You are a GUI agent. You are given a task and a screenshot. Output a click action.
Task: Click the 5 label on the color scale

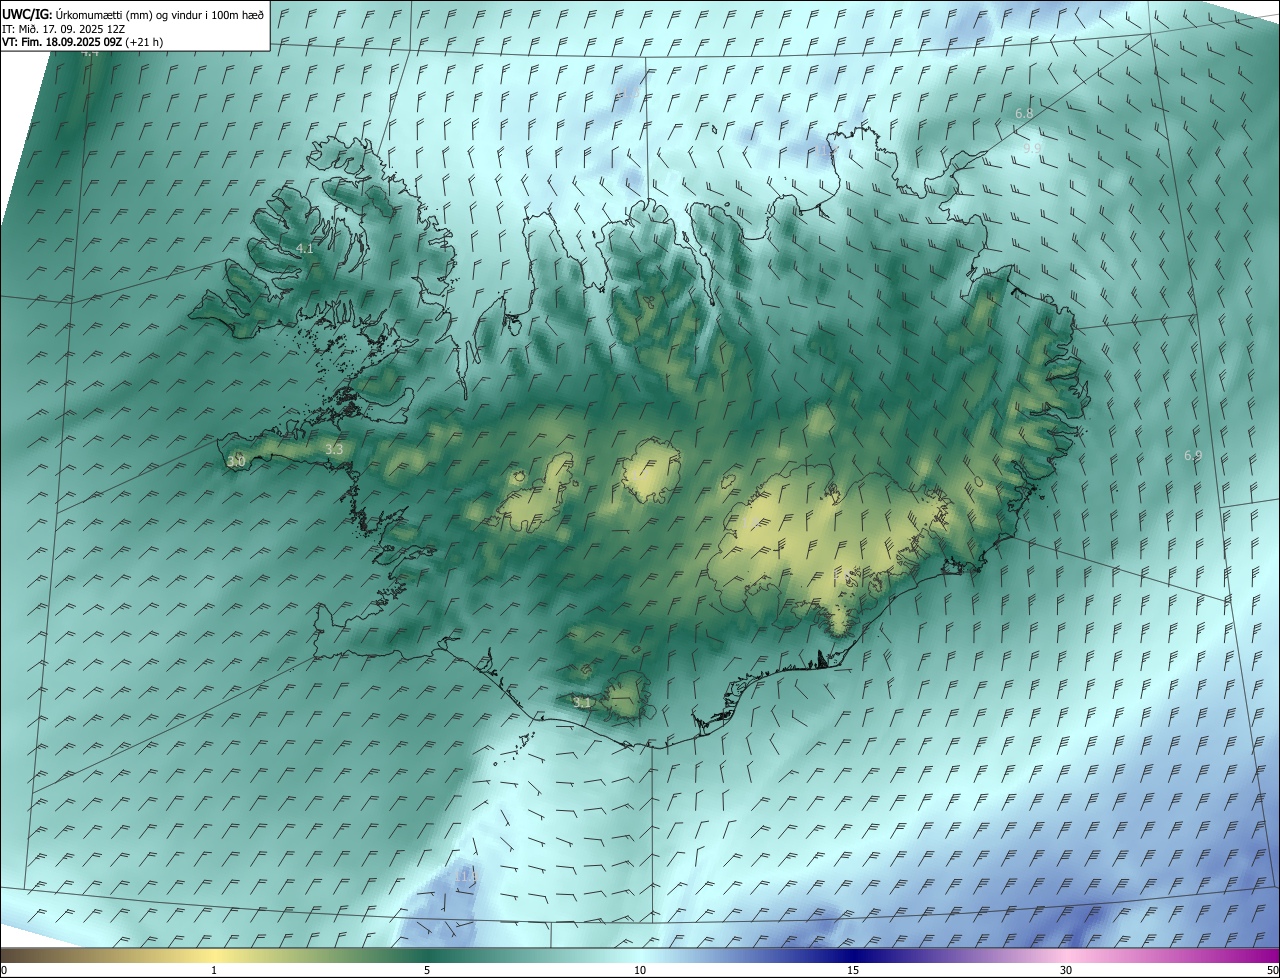427,970
